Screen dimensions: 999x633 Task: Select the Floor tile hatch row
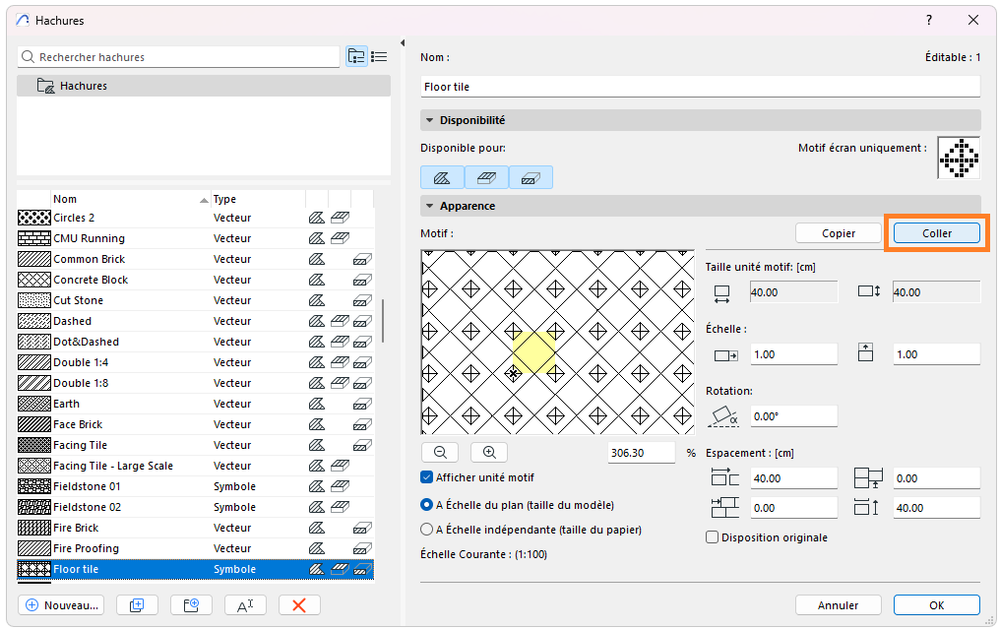(196, 569)
